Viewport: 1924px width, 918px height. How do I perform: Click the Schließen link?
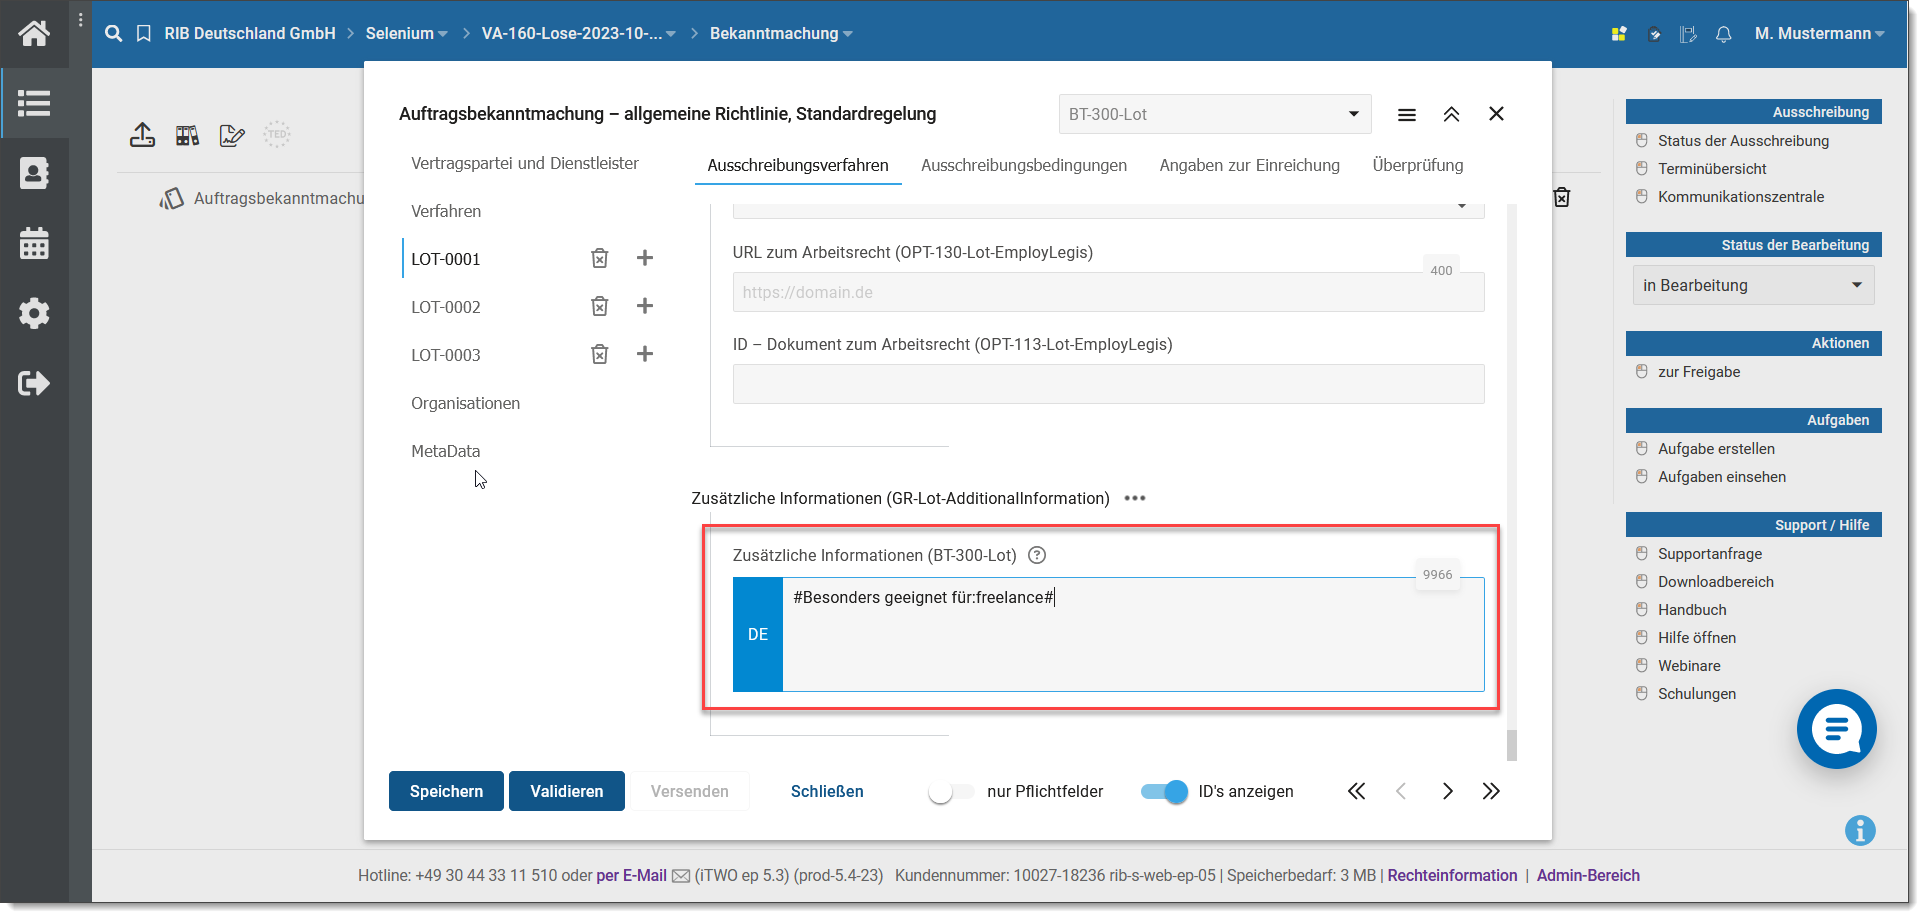(x=827, y=791)
